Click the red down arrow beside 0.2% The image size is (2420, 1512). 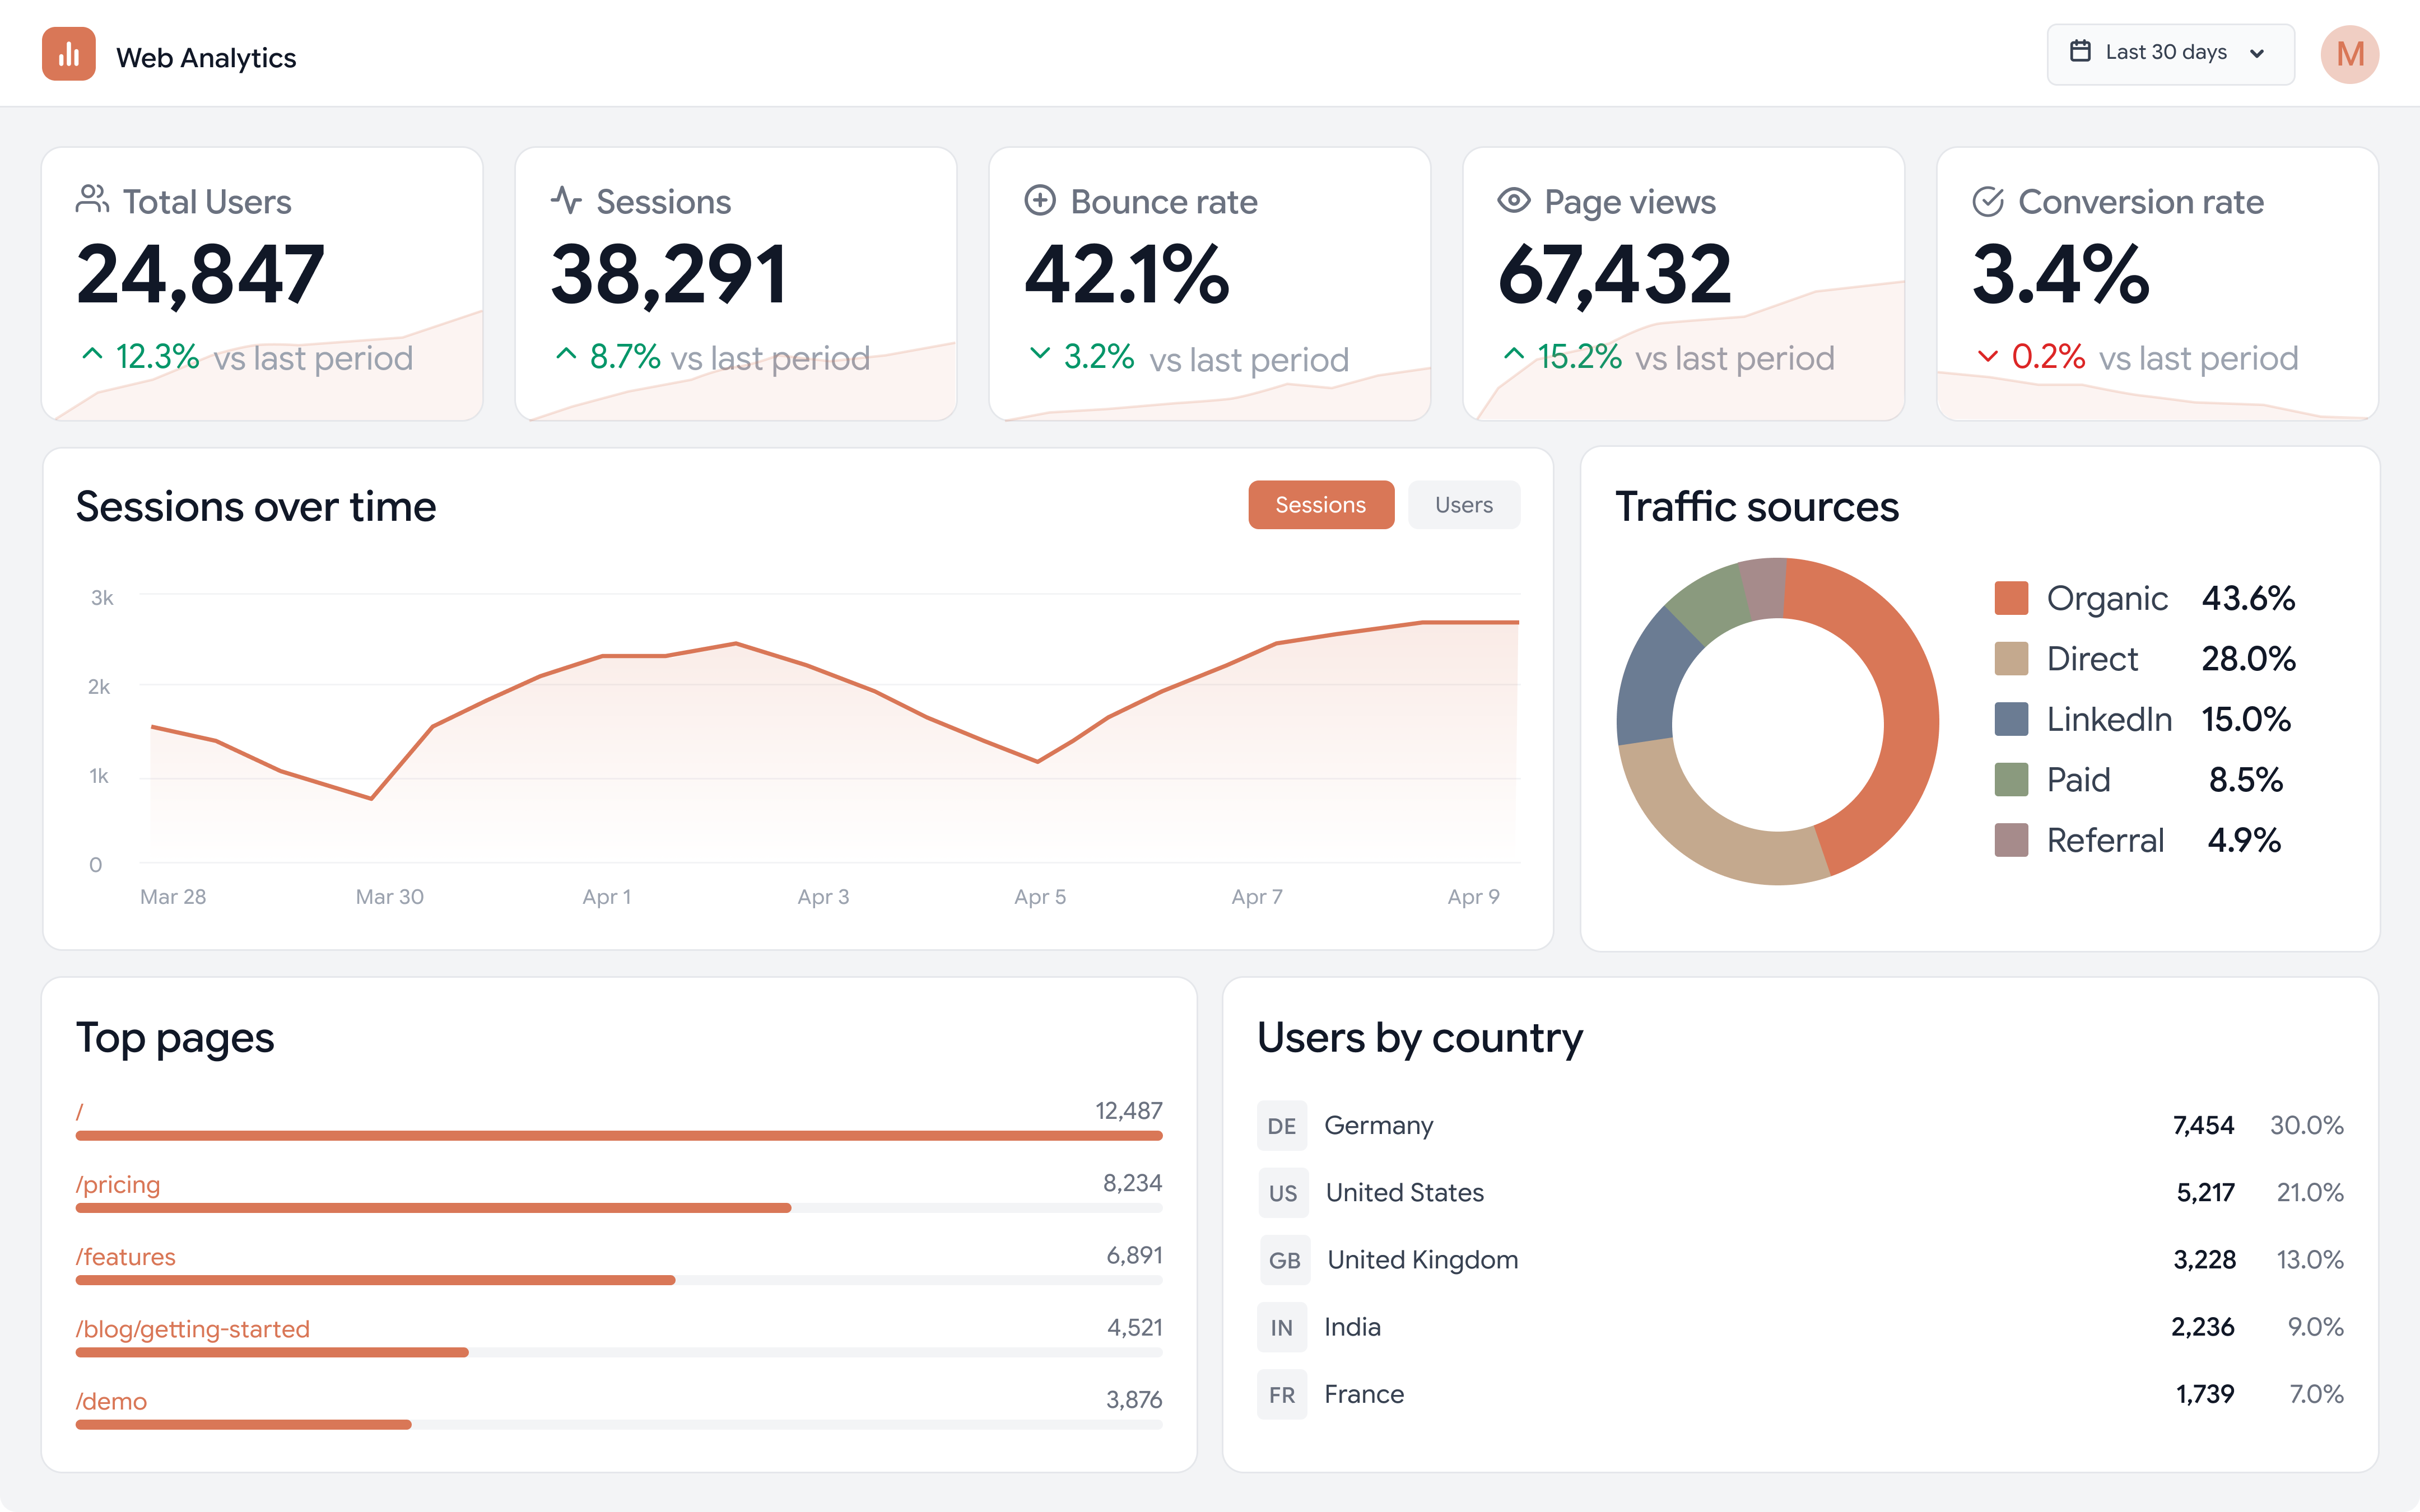tap(1988, 356)
